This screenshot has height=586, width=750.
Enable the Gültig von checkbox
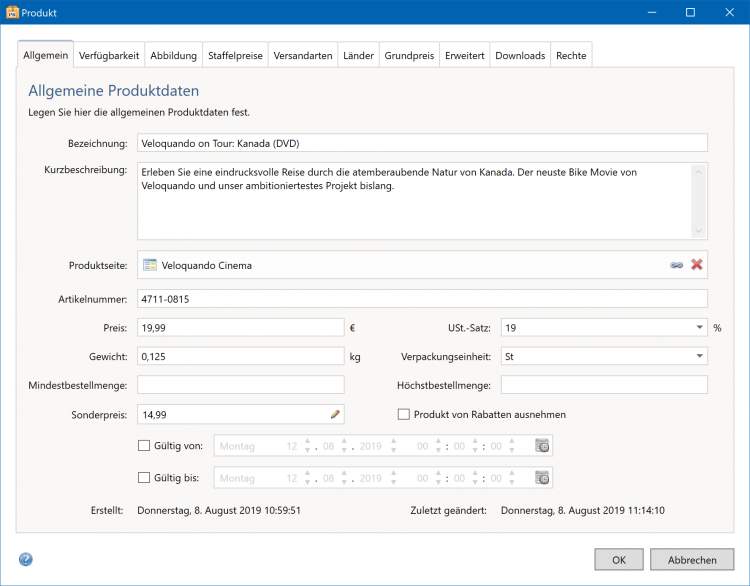click(x=143, y=446)
